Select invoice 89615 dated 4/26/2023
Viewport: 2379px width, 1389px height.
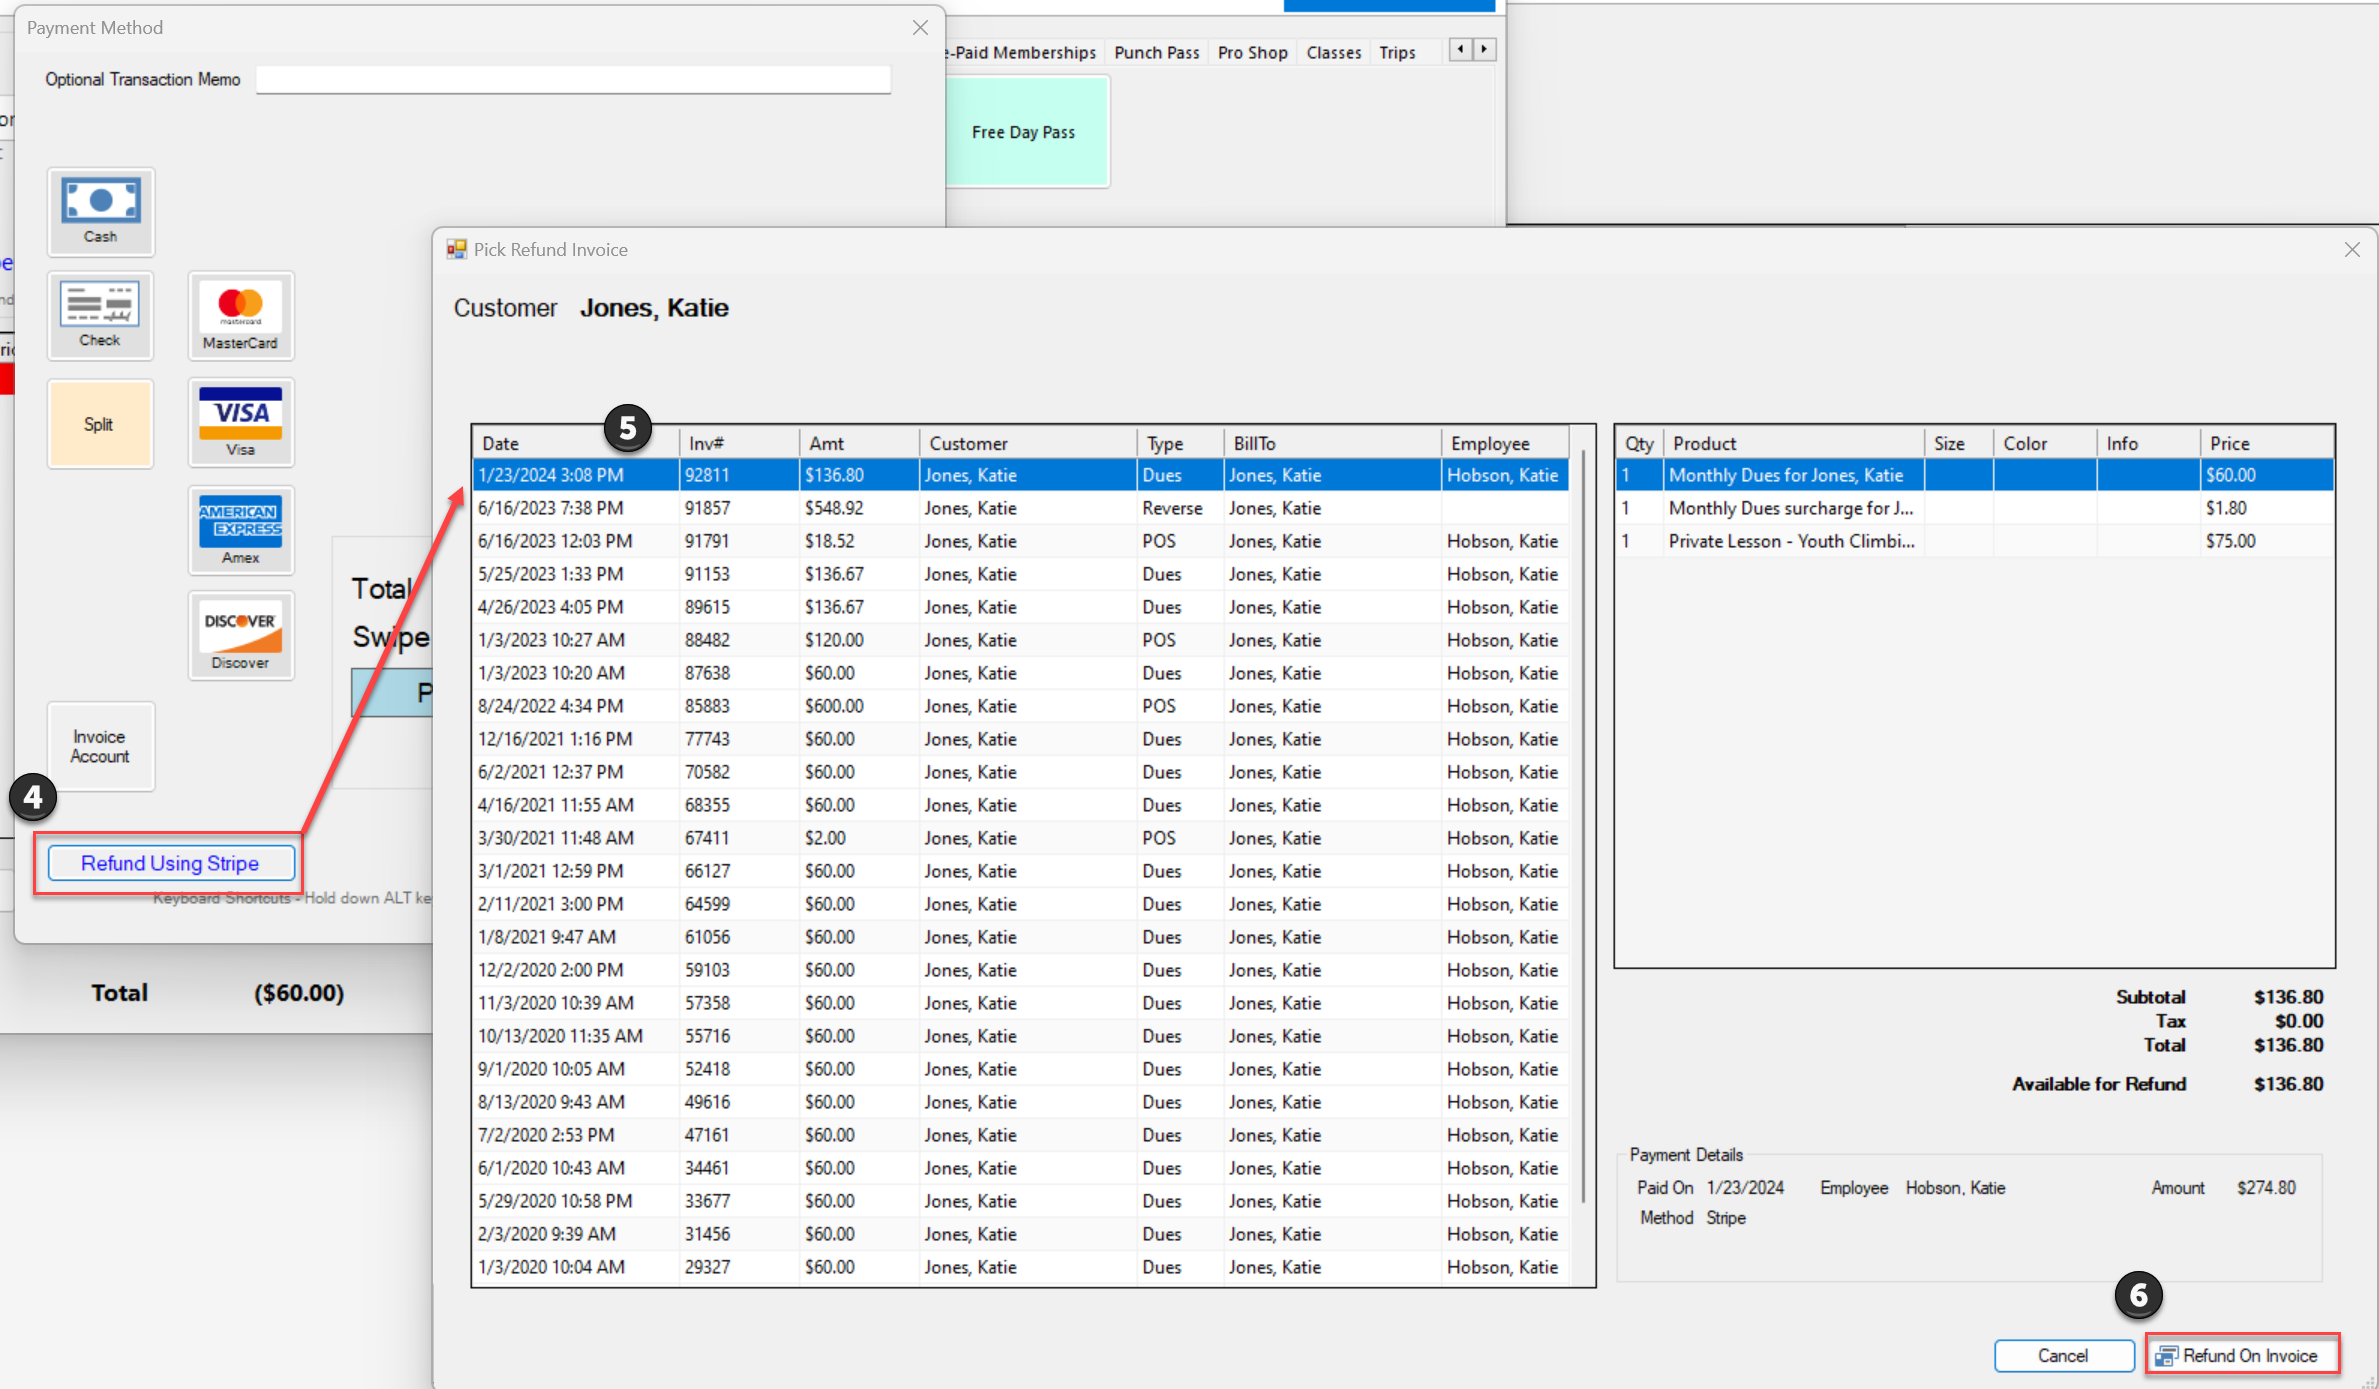tap(1021, 607)
